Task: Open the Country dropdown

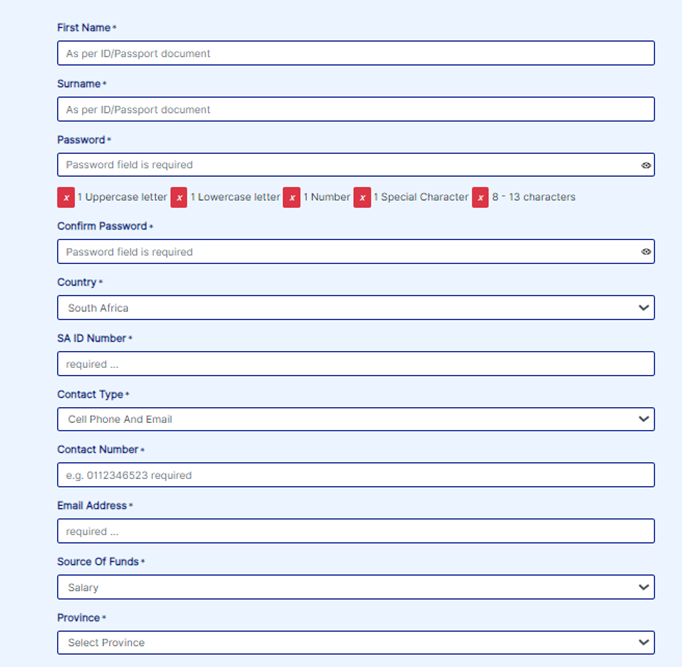Action: point(355,308)
